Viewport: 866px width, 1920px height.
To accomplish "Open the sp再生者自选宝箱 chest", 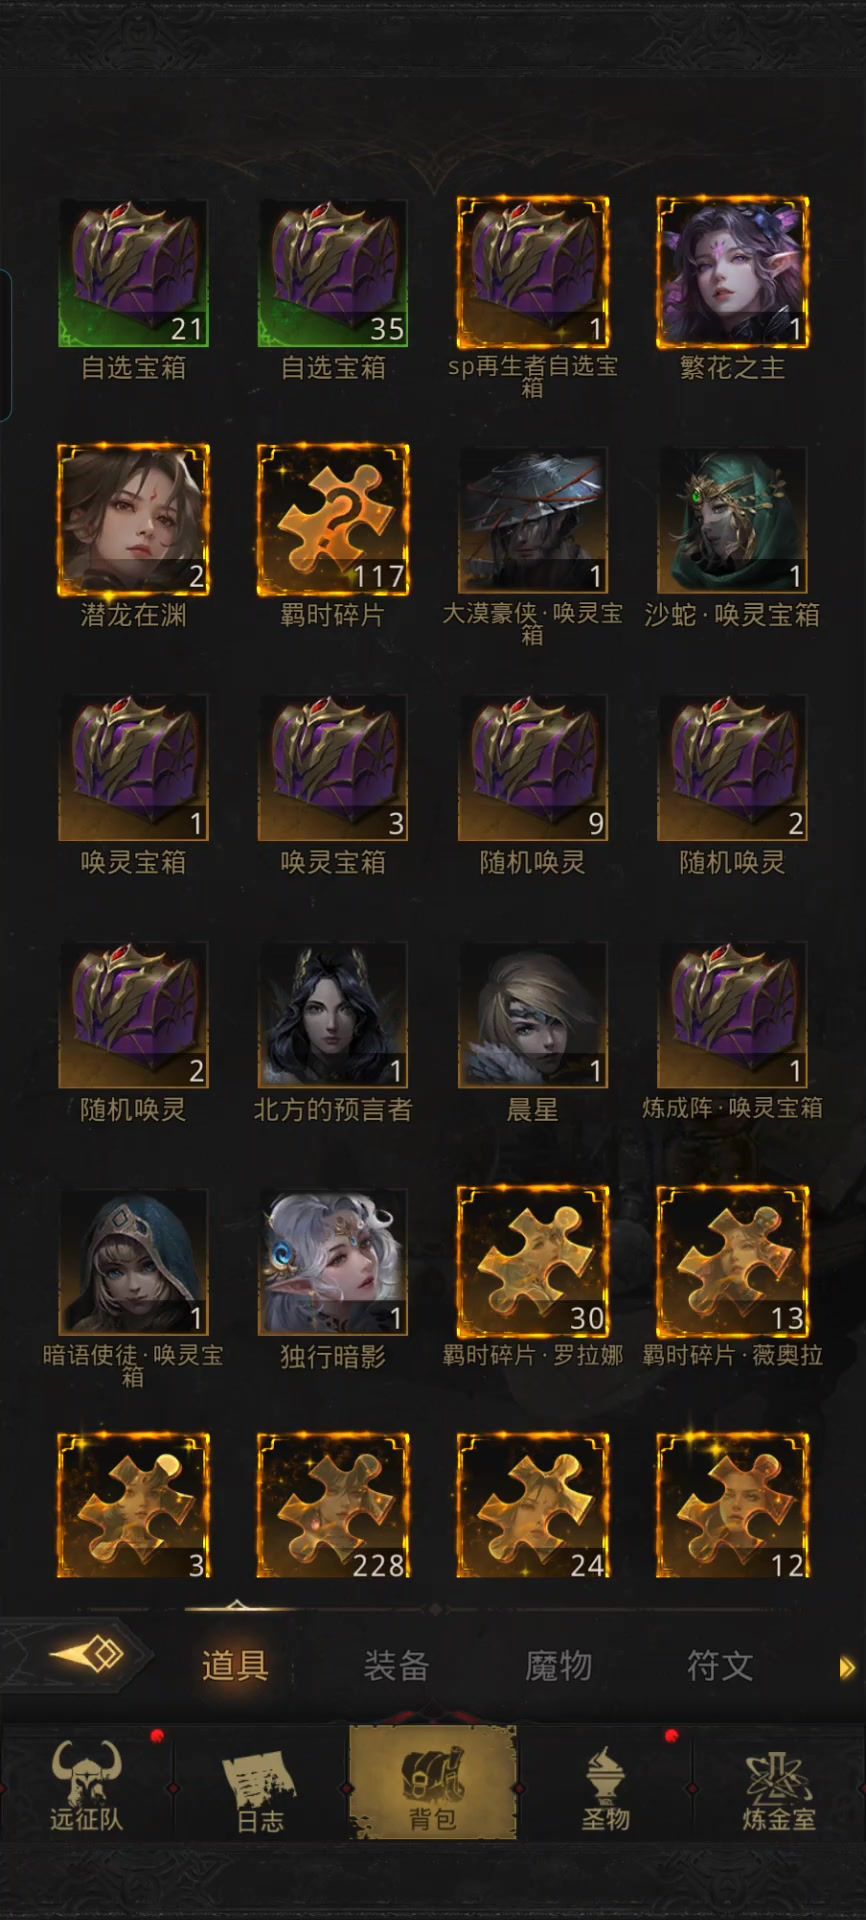I will tap(533, 273).
